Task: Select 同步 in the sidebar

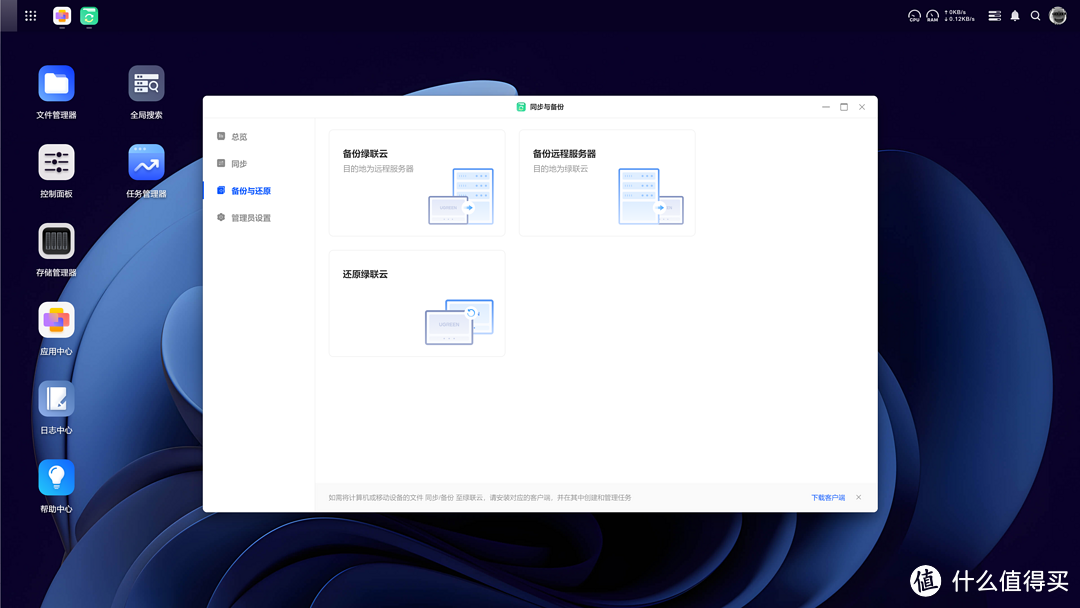Action: (238, 164)
